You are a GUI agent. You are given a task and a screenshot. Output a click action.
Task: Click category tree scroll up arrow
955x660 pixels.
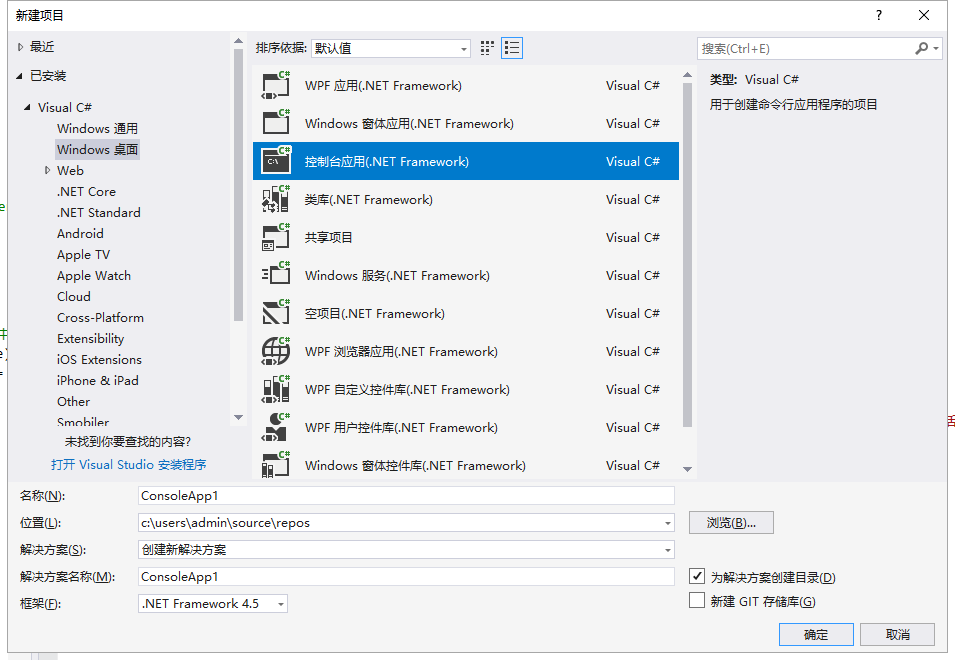point(238,41)
